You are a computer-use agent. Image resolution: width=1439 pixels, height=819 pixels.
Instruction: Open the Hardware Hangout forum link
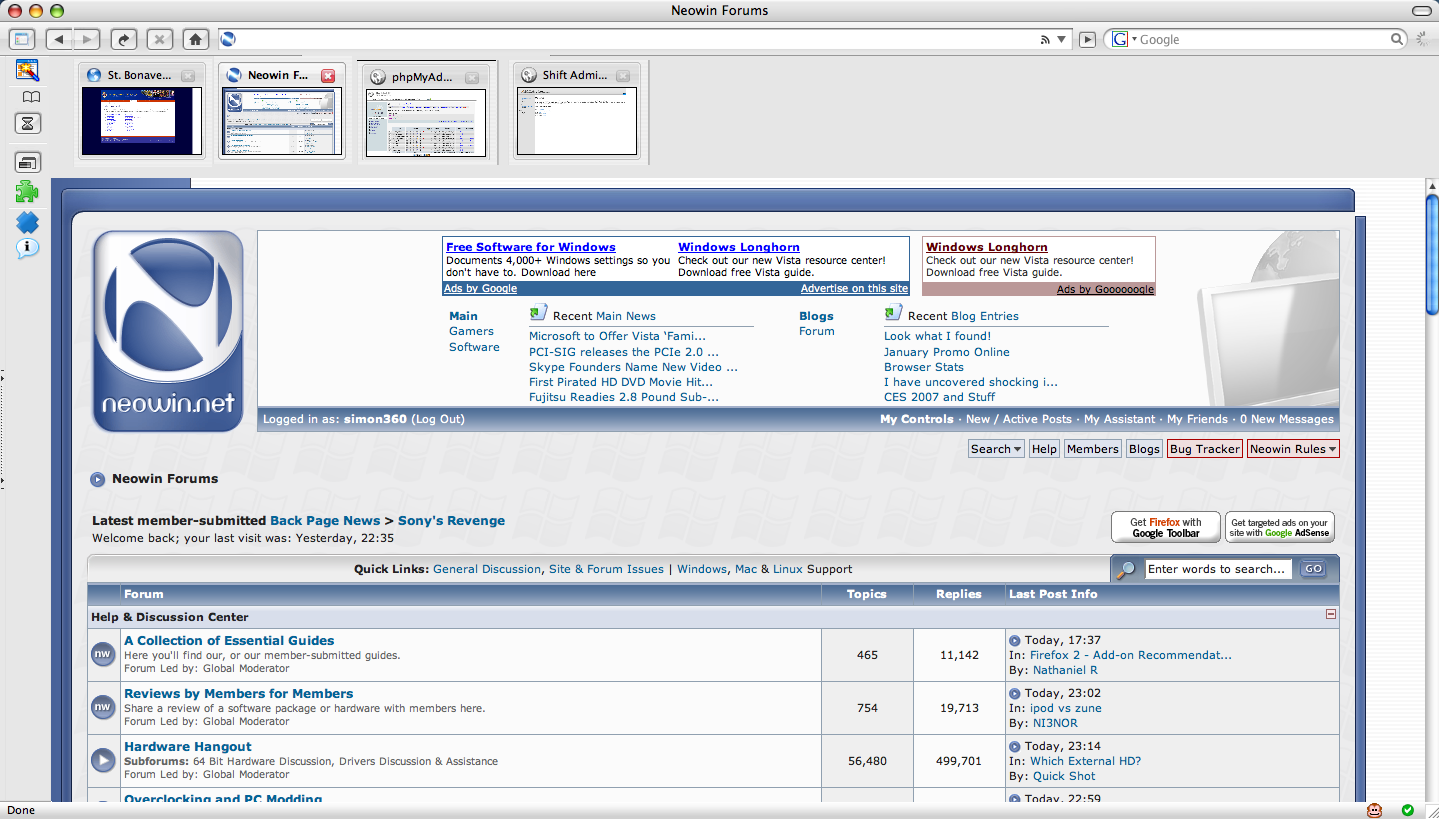pos(187,746)
